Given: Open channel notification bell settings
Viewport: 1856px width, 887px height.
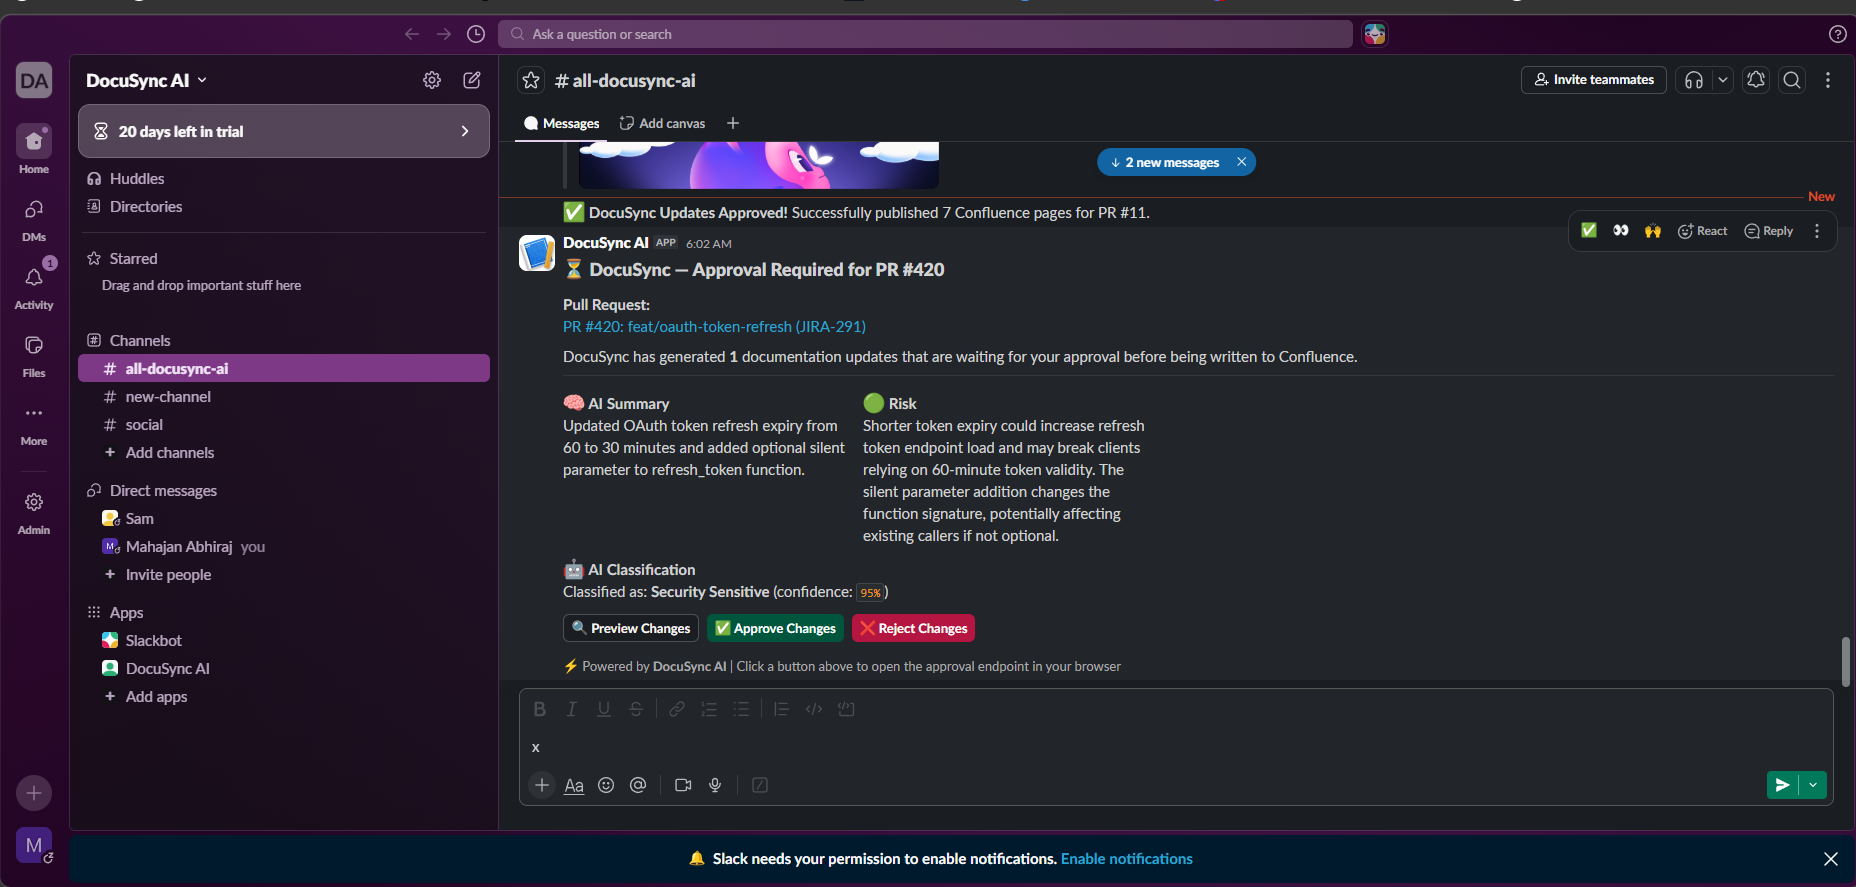Looking at the screenshot, I should 1756,80.
